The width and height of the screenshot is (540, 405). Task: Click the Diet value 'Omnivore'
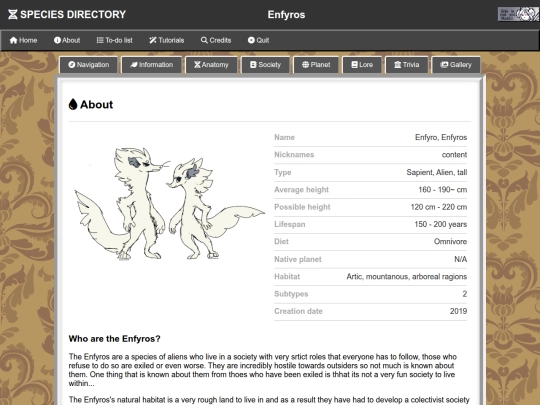450,241
